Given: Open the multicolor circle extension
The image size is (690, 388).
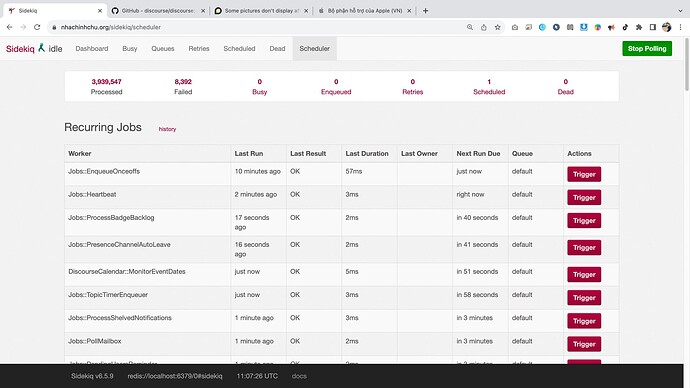Looking at the screenshot, I should 598,27.
